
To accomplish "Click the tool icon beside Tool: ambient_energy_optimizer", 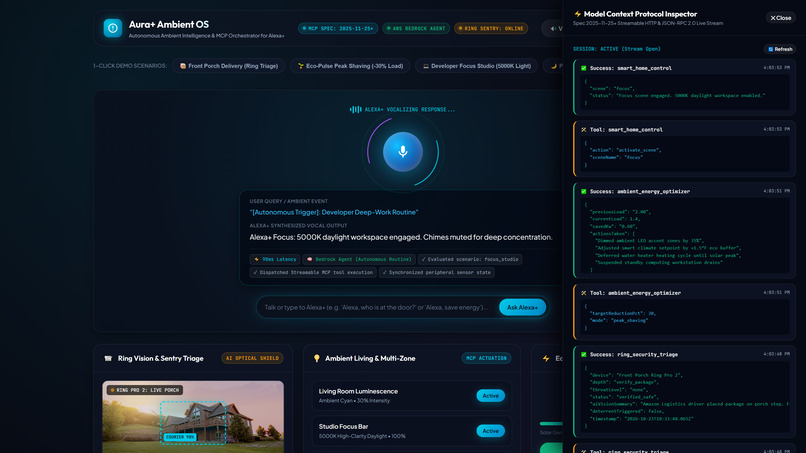I will point(583,293).
